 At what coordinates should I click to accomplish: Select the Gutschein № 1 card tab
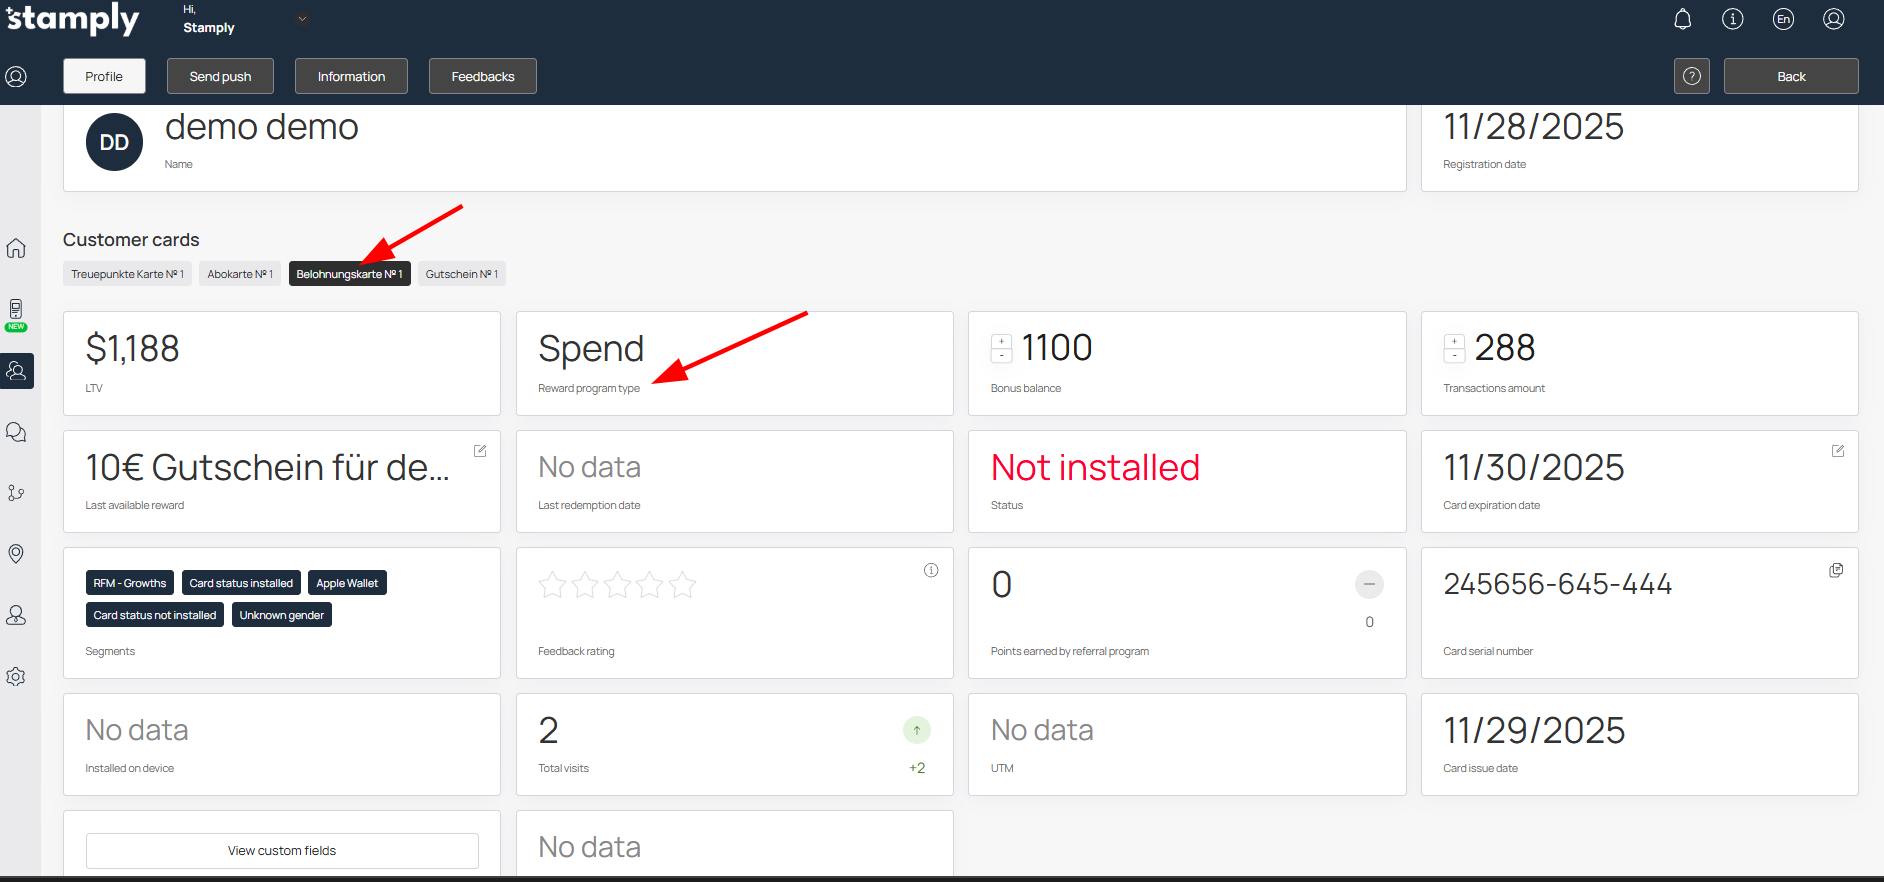pyautogui.click(x=461, y=274)
